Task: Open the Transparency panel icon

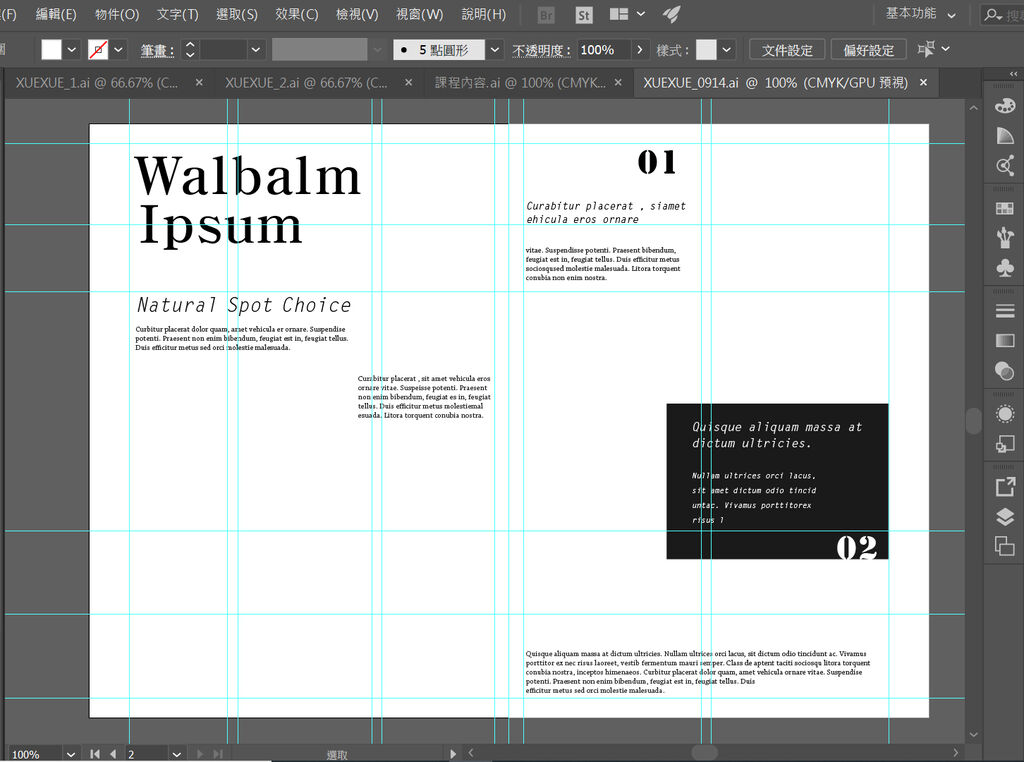Action: (1005, 370)
